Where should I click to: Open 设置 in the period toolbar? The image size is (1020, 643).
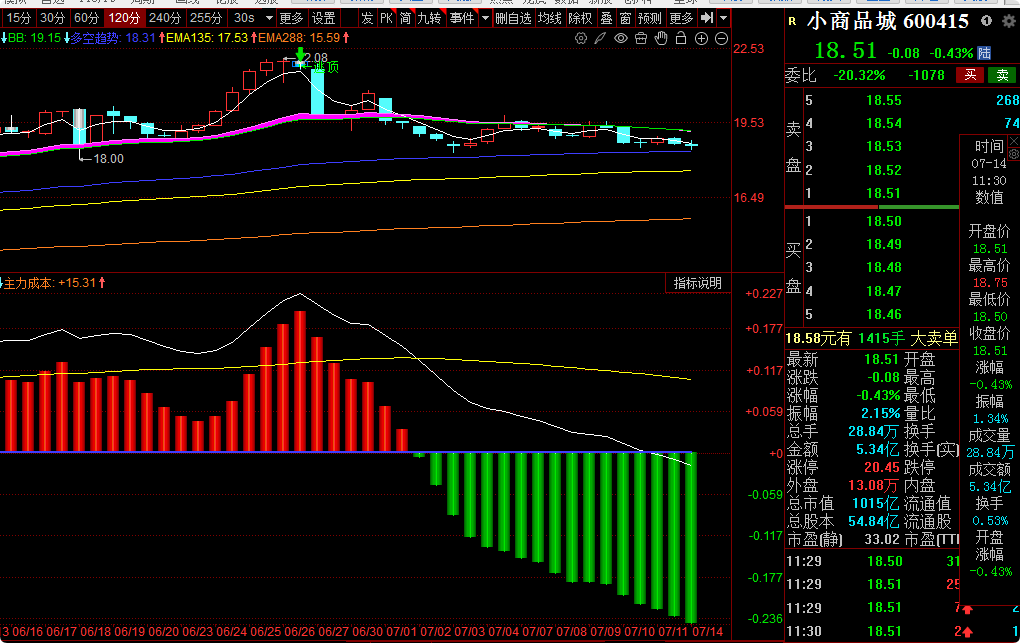[323, 18]
